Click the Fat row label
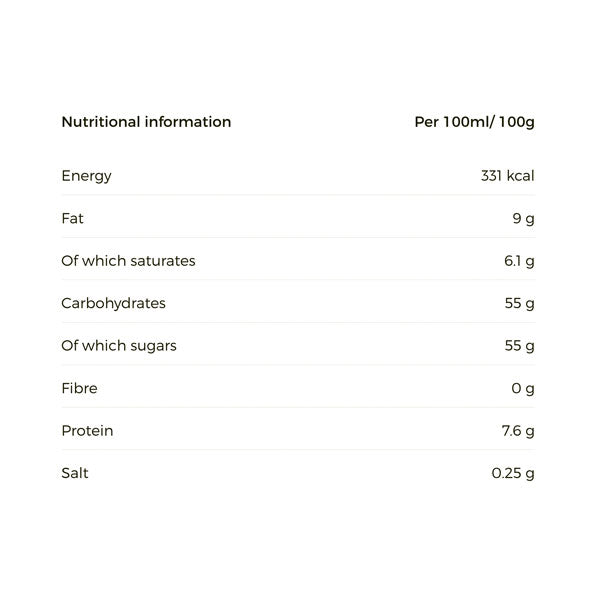 coord(73,218)
